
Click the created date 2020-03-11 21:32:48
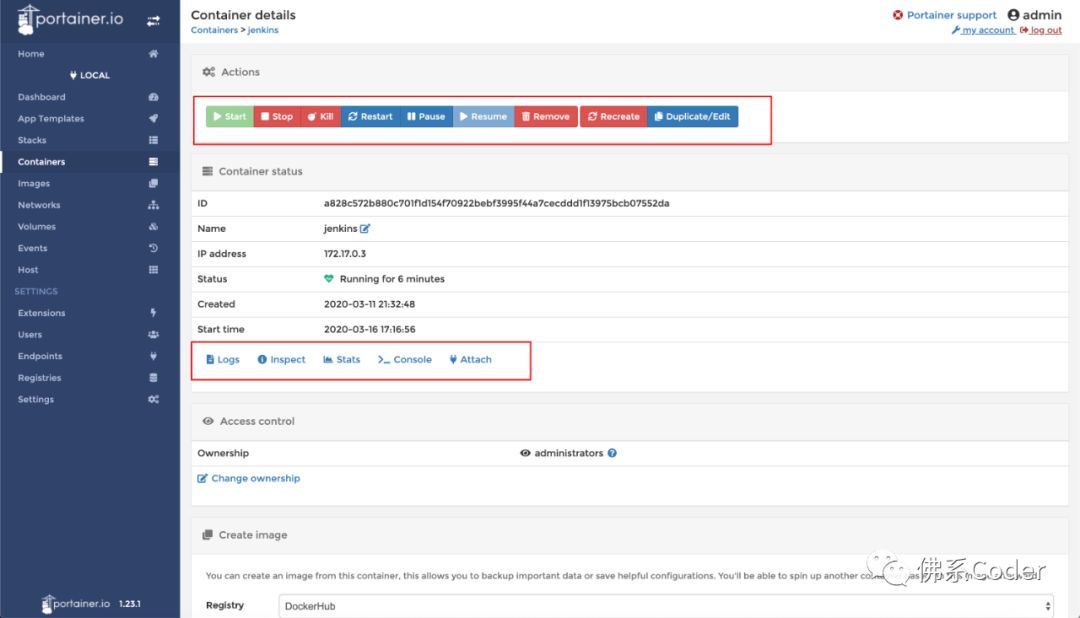[369, 304]
